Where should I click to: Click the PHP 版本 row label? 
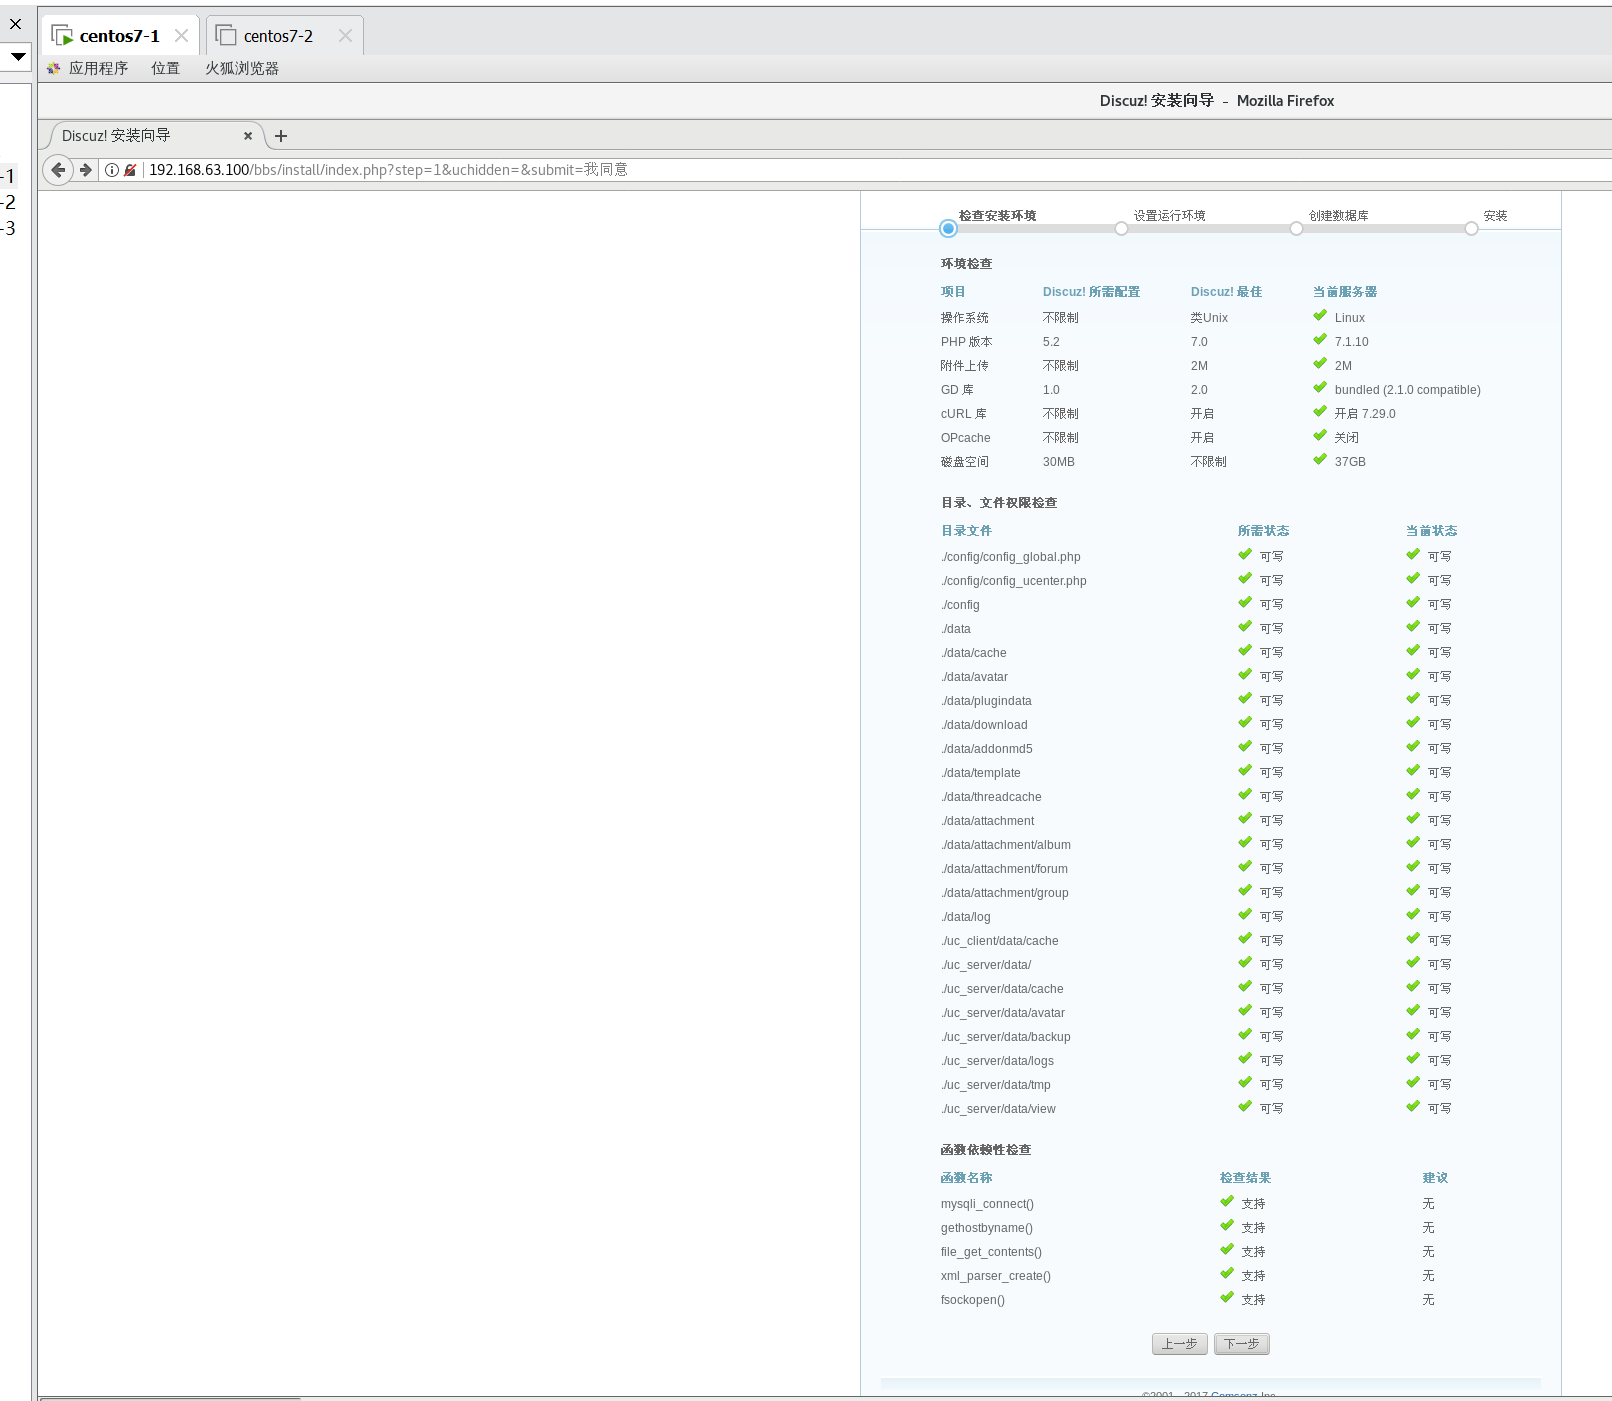(x=966, y=342)
